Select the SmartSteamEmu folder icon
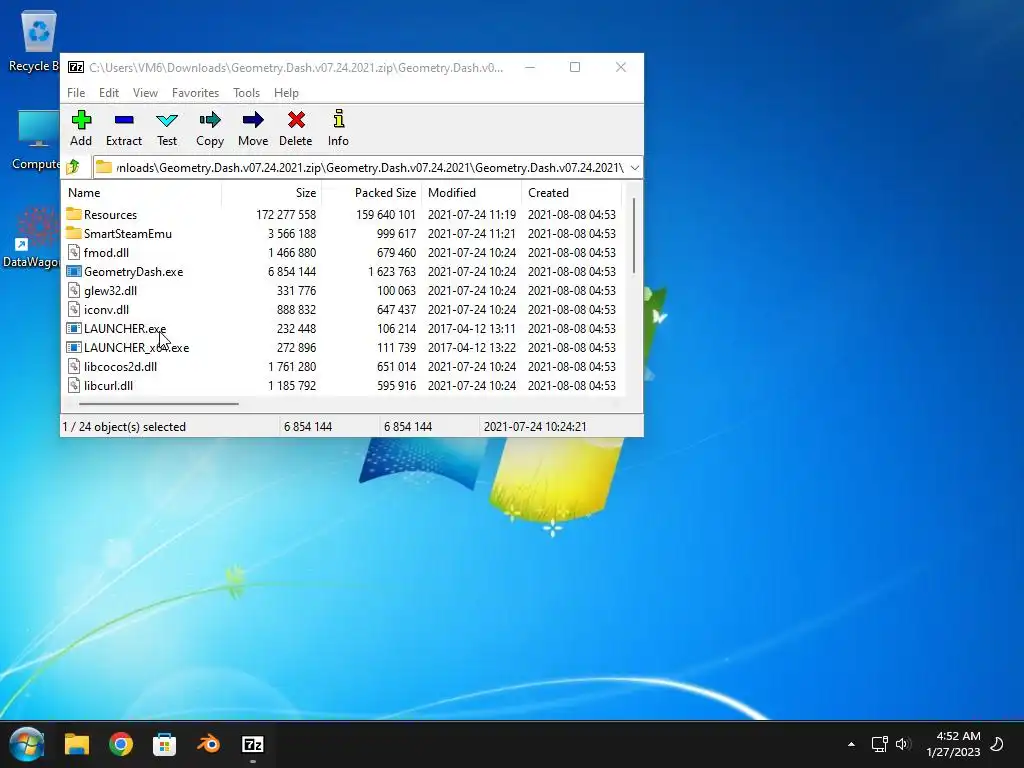Screen dimensions: 1024x768 (x=74, y=233)
